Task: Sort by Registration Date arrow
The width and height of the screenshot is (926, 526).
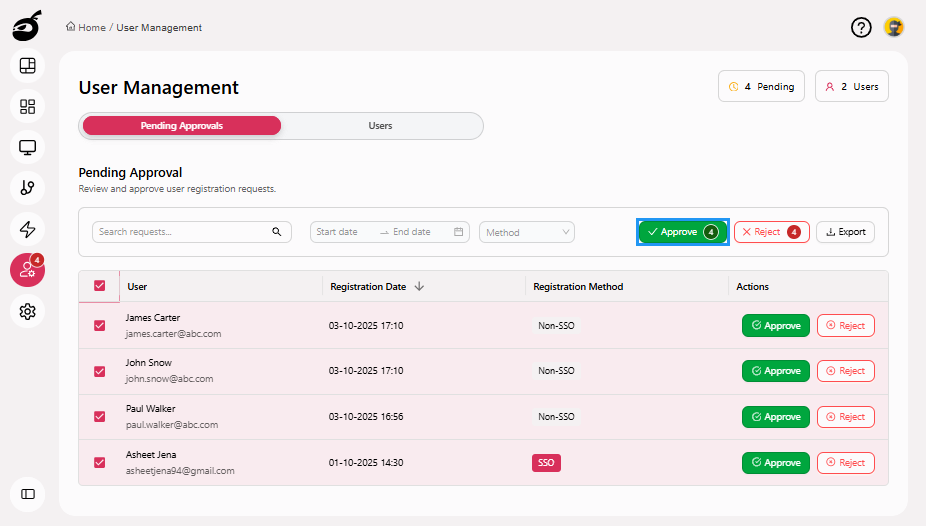Action: [x=419, y=286]
